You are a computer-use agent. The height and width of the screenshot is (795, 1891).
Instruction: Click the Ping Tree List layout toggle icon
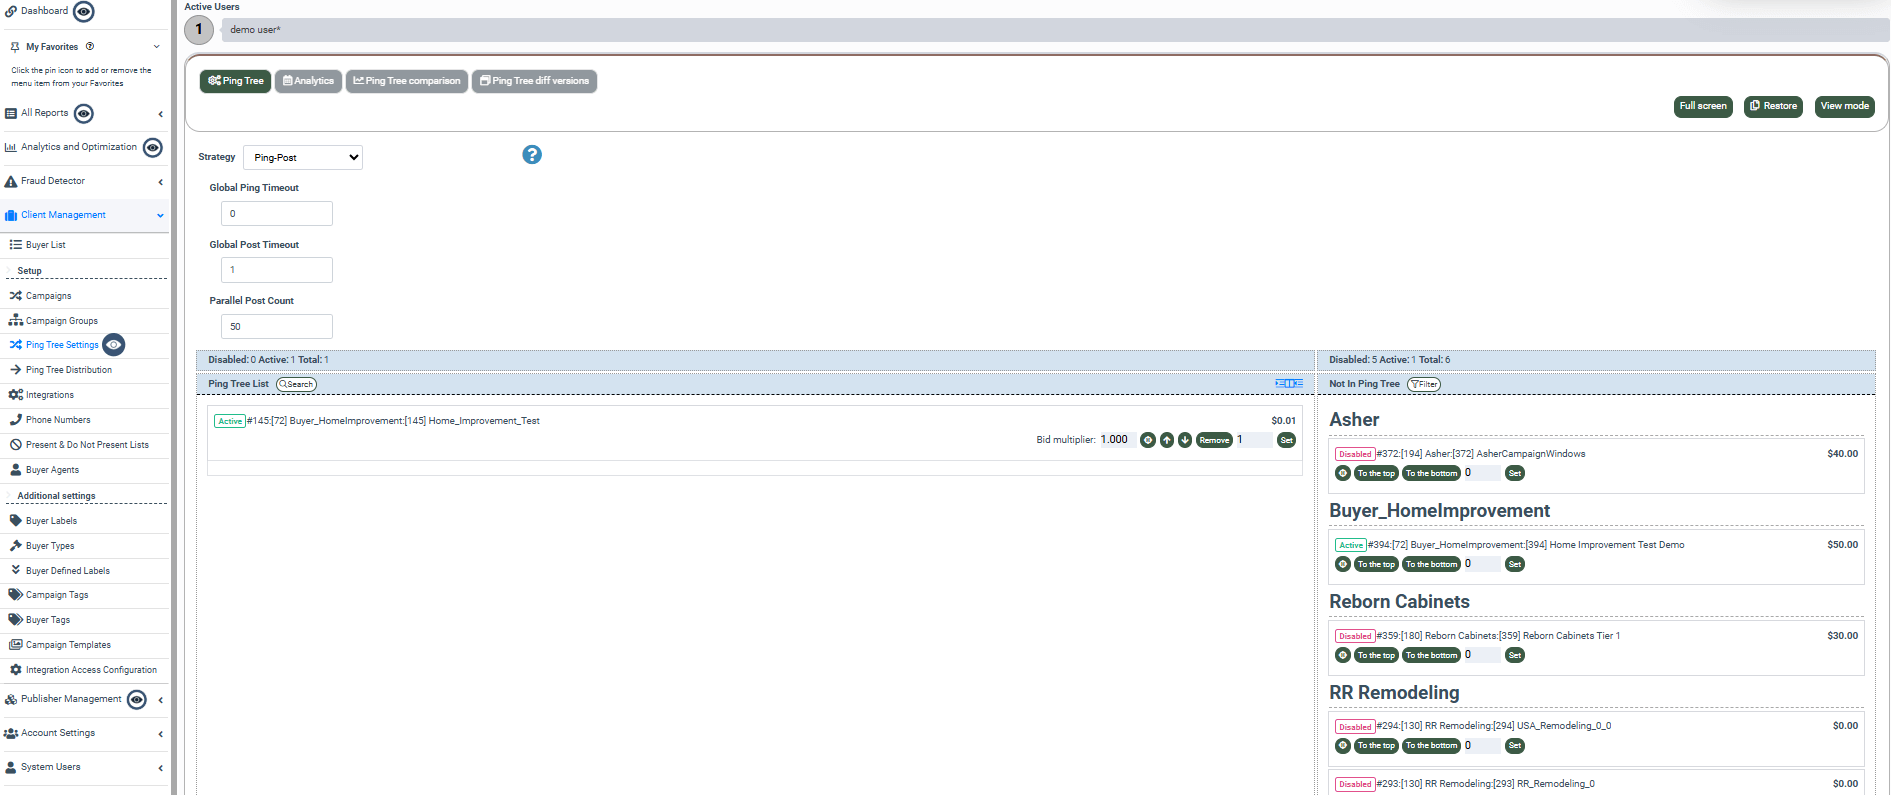[1289, 384]
